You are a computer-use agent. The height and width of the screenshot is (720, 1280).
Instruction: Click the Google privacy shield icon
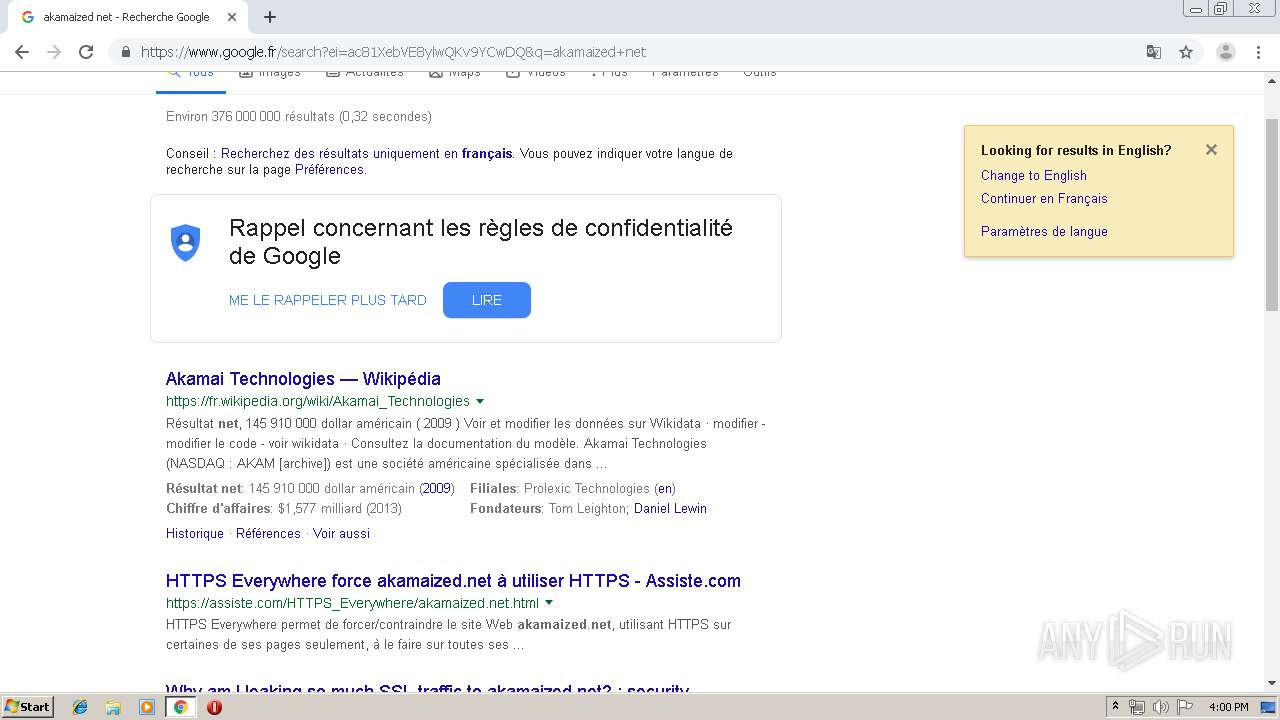tap(186, 243)
